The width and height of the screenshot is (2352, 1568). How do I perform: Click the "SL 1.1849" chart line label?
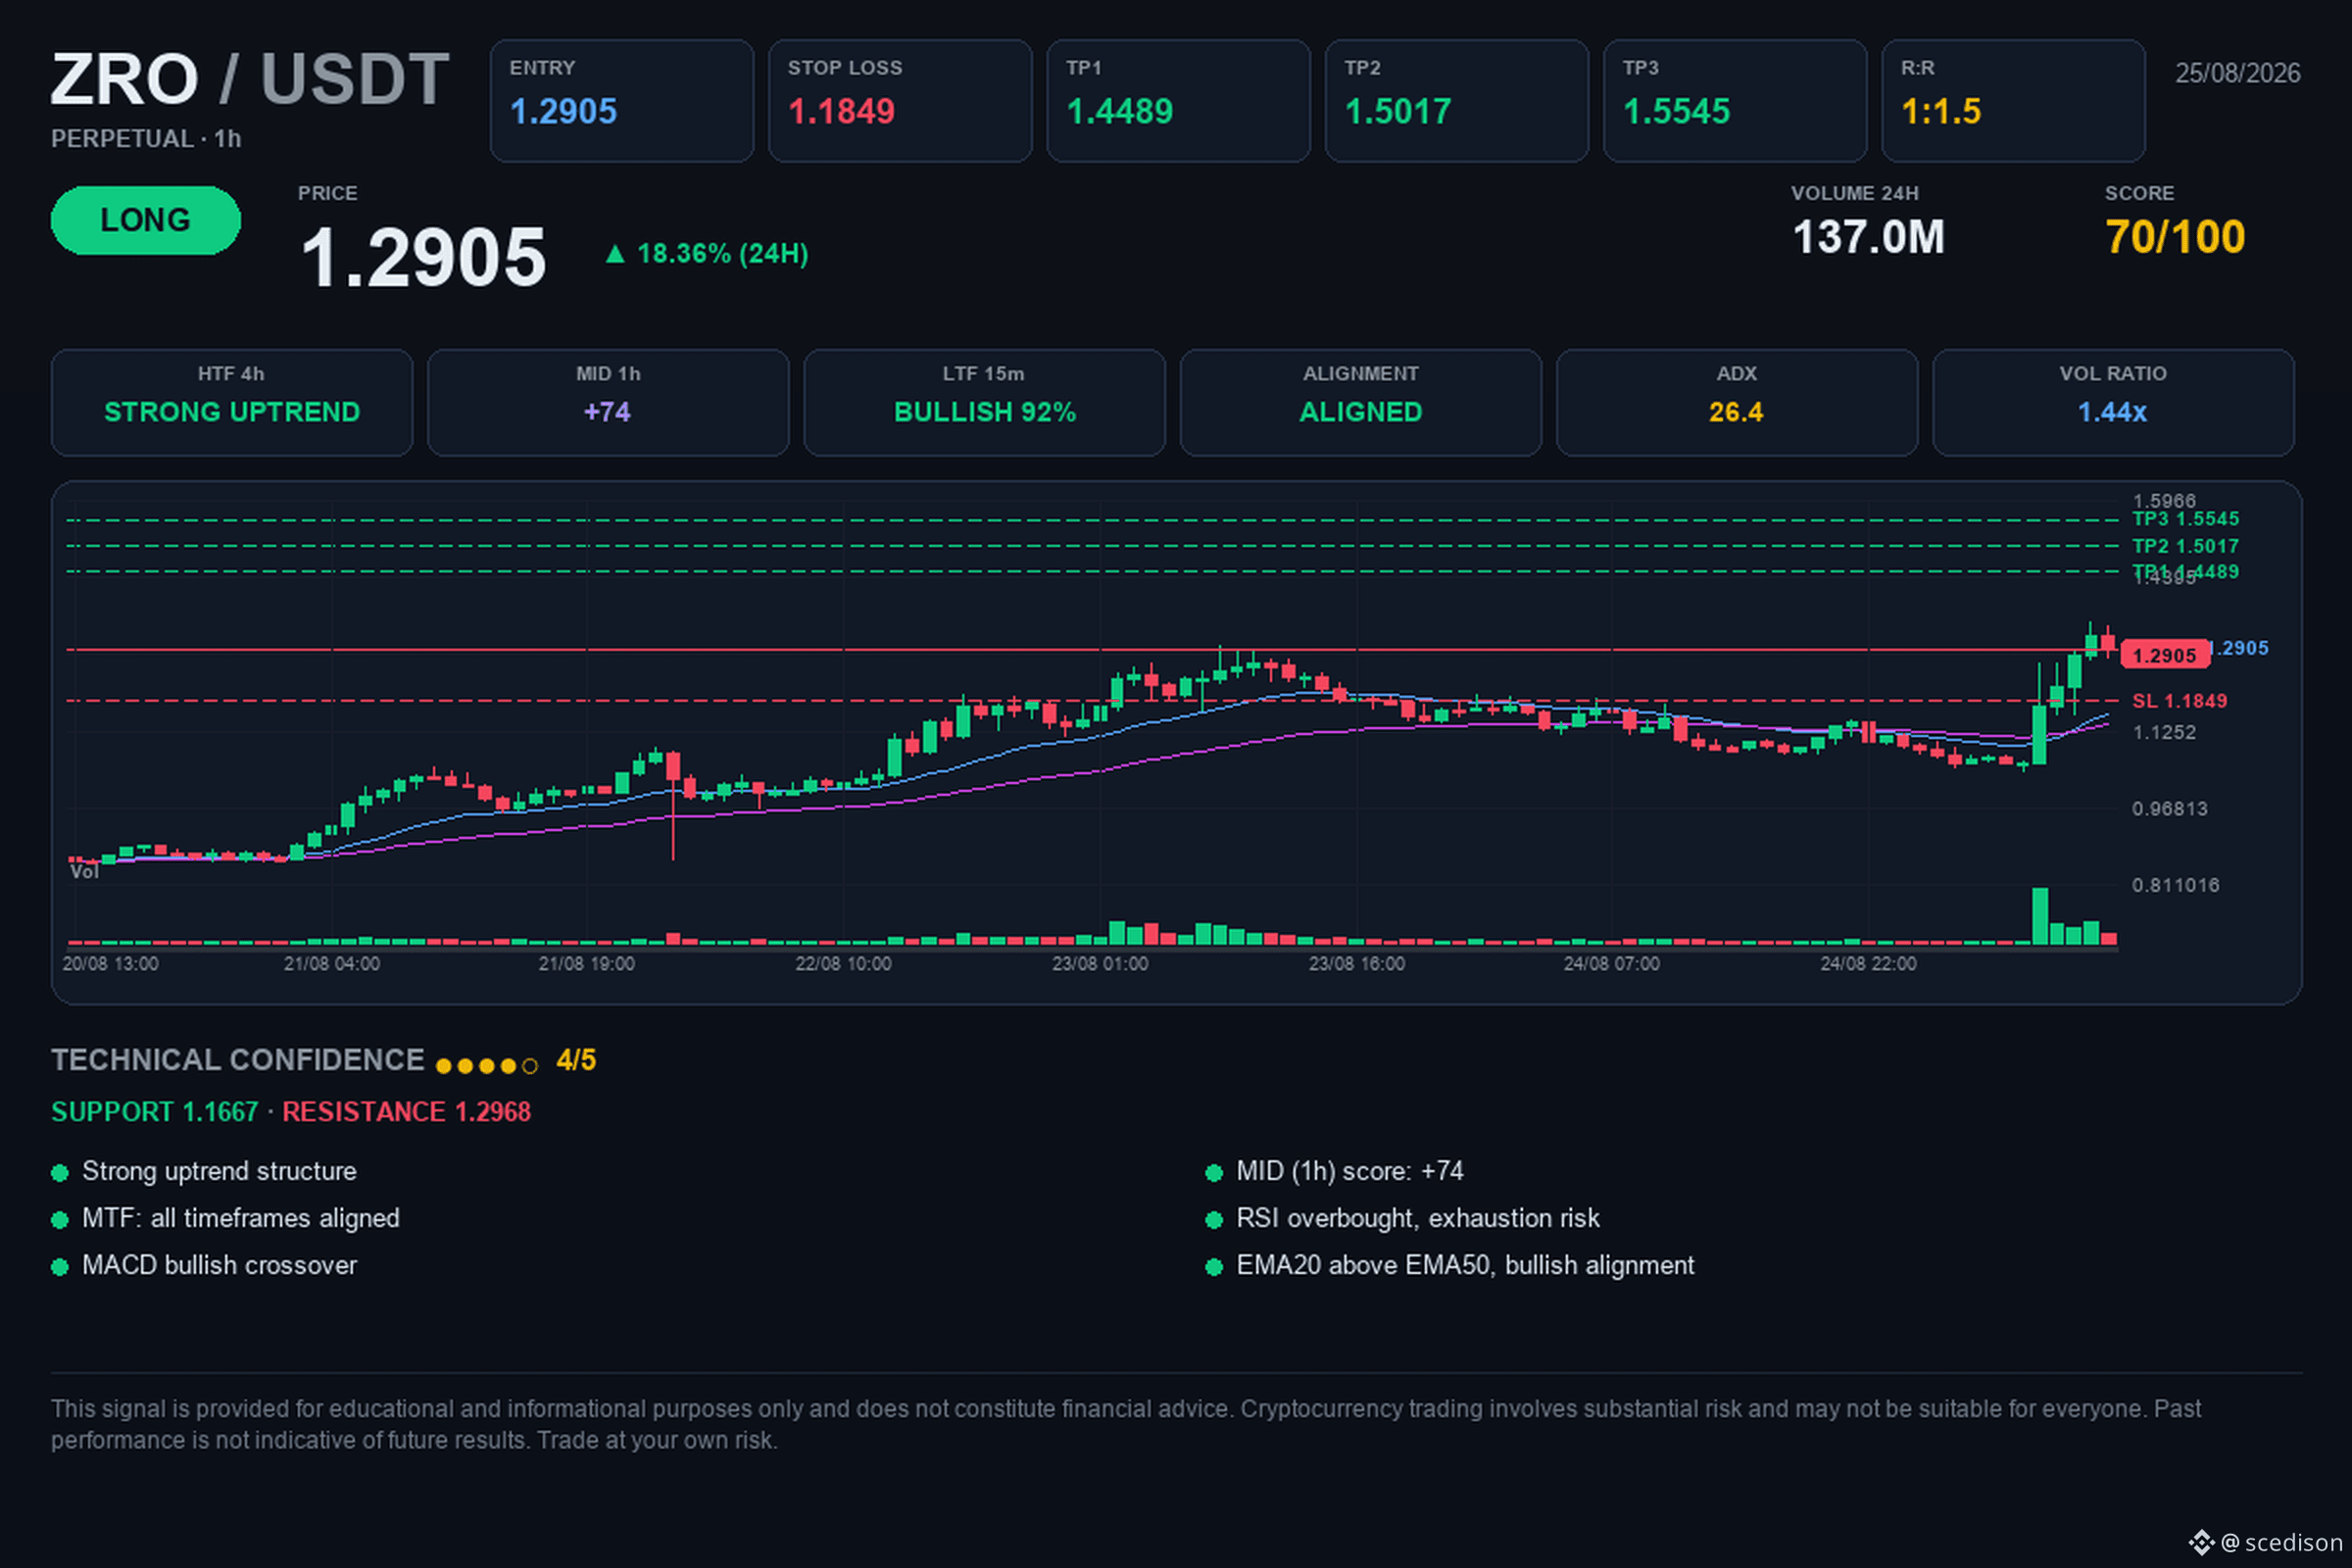(2179, 701)
